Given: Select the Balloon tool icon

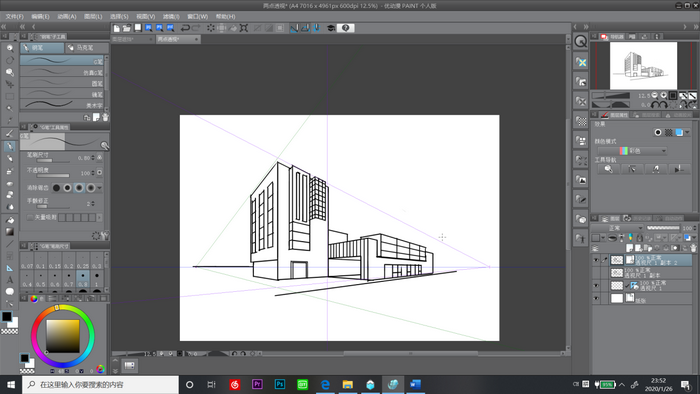Looking at the screenshot, I should (x=9, y=292).
